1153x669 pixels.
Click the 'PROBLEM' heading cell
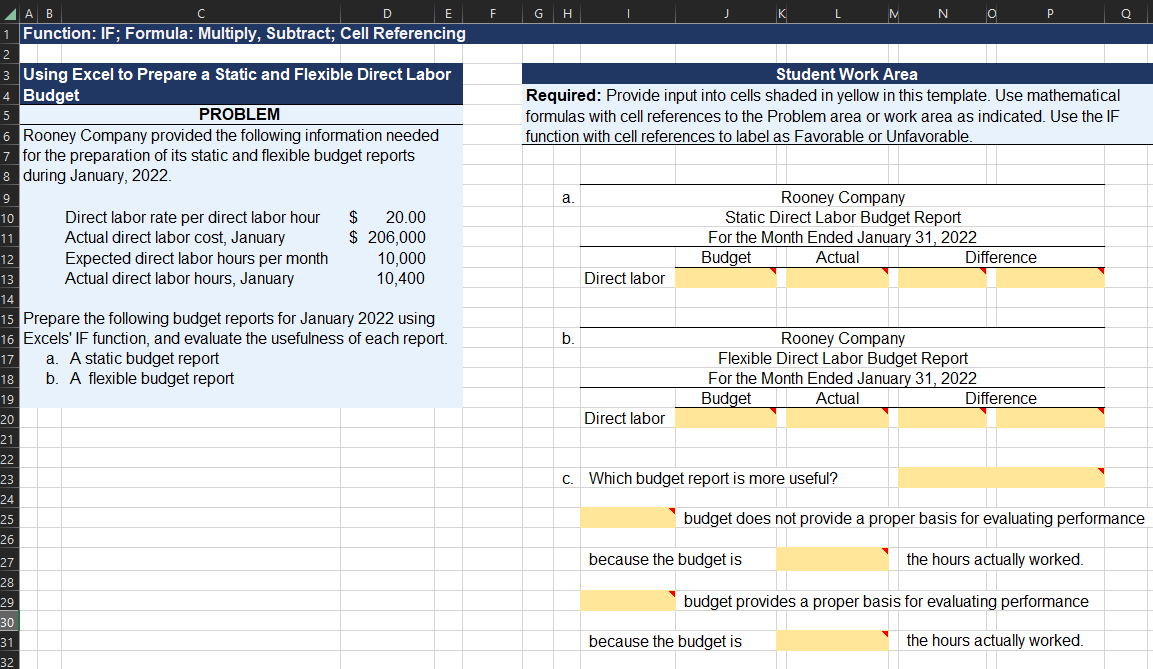[240, 114]
